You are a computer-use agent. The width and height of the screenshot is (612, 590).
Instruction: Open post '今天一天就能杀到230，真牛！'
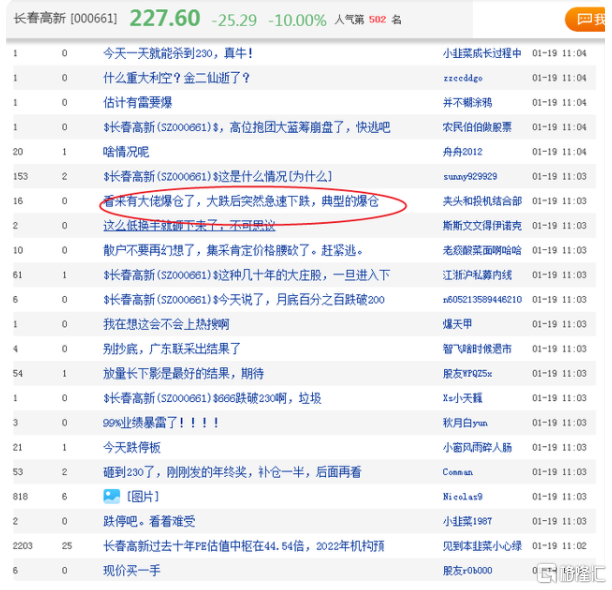tap(178, 53)
